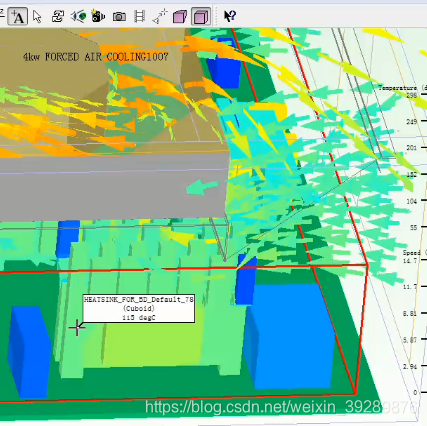Select the single green arrow on grey block
The image size is (427, 426).
coord(202,187)
